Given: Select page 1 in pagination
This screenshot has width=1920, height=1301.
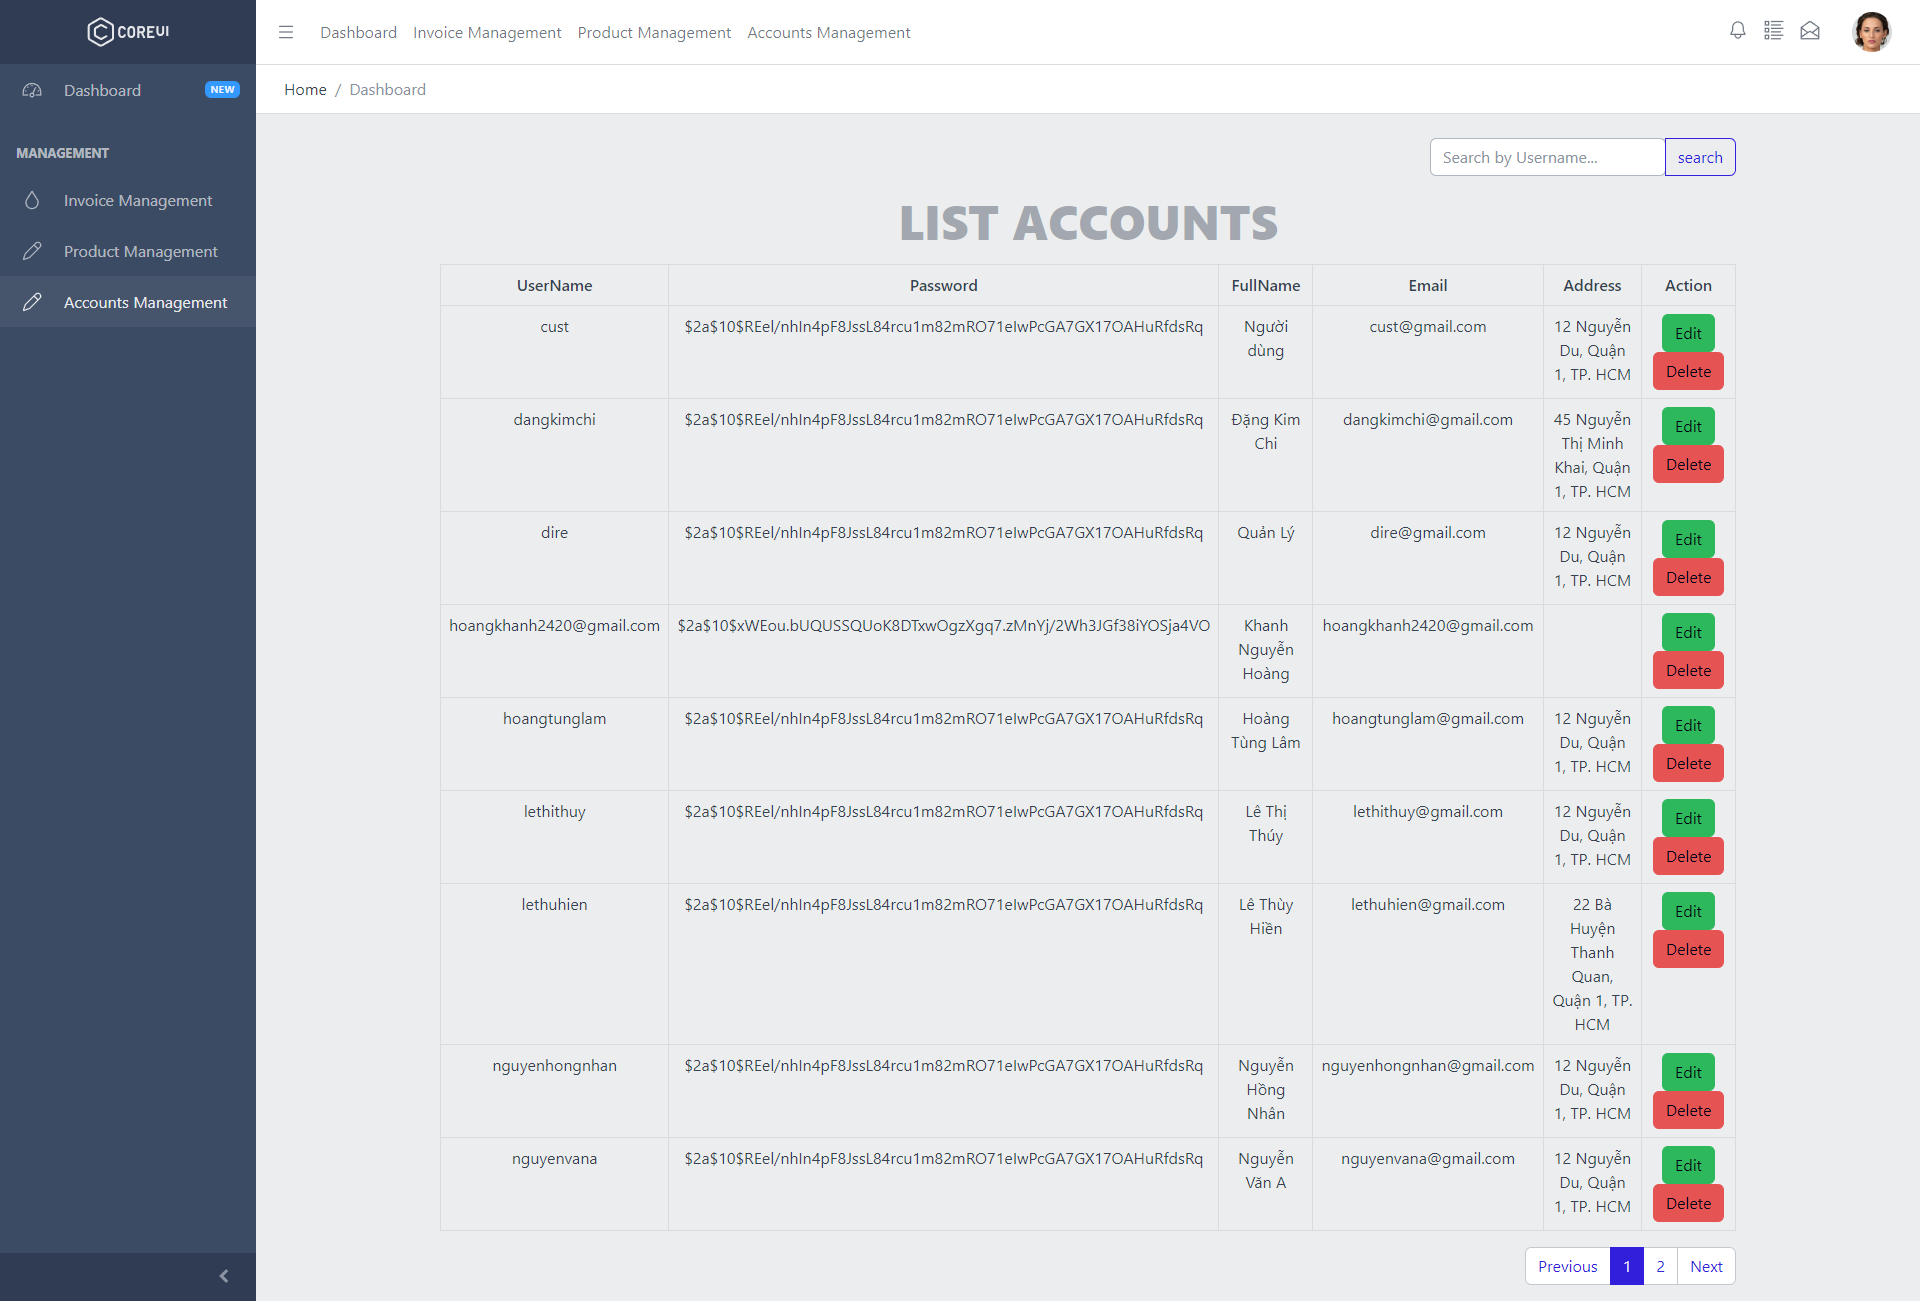Looking at the screenshot, I should tap(1627, 1266).
